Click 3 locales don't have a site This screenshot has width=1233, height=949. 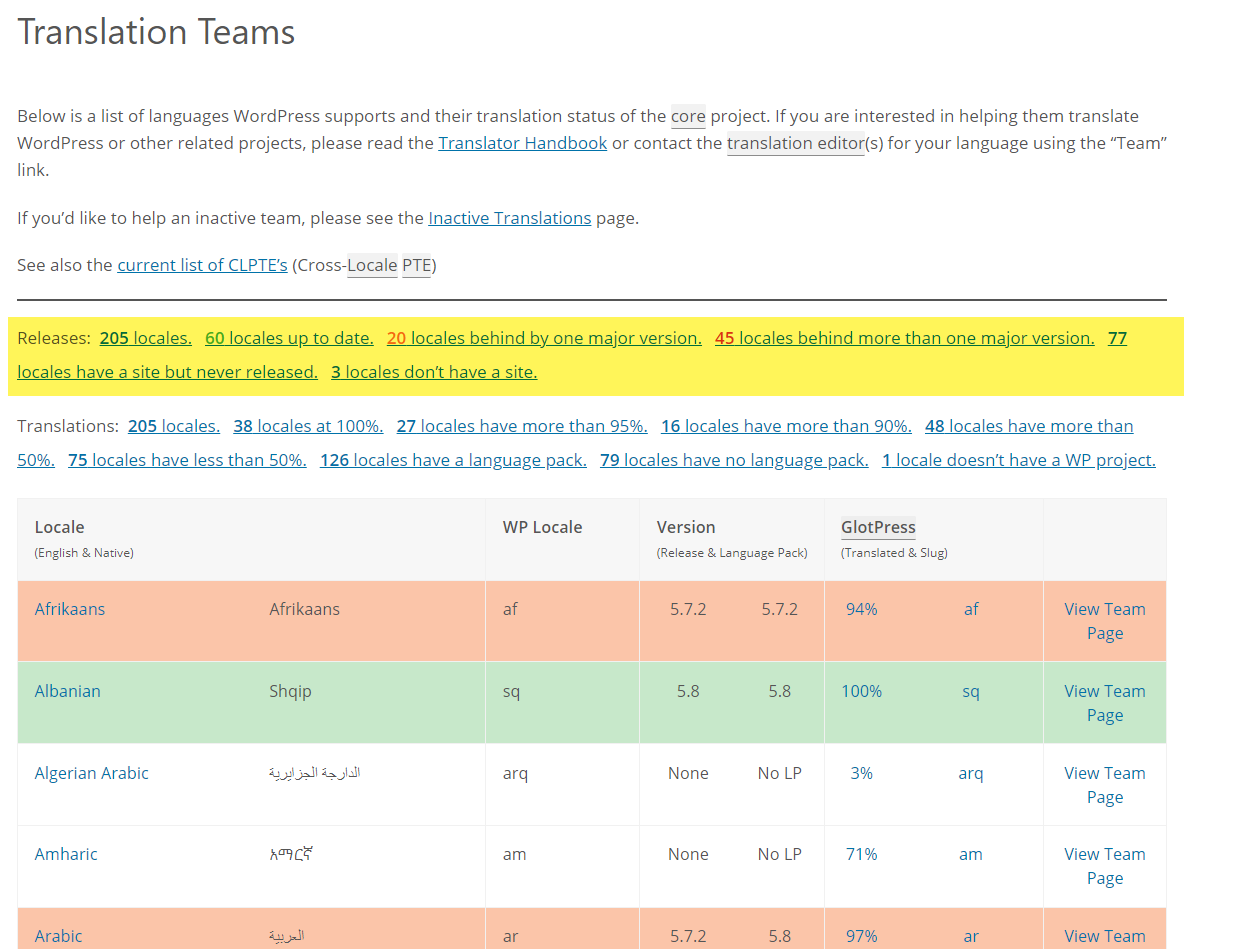click(x=434, y=372)
